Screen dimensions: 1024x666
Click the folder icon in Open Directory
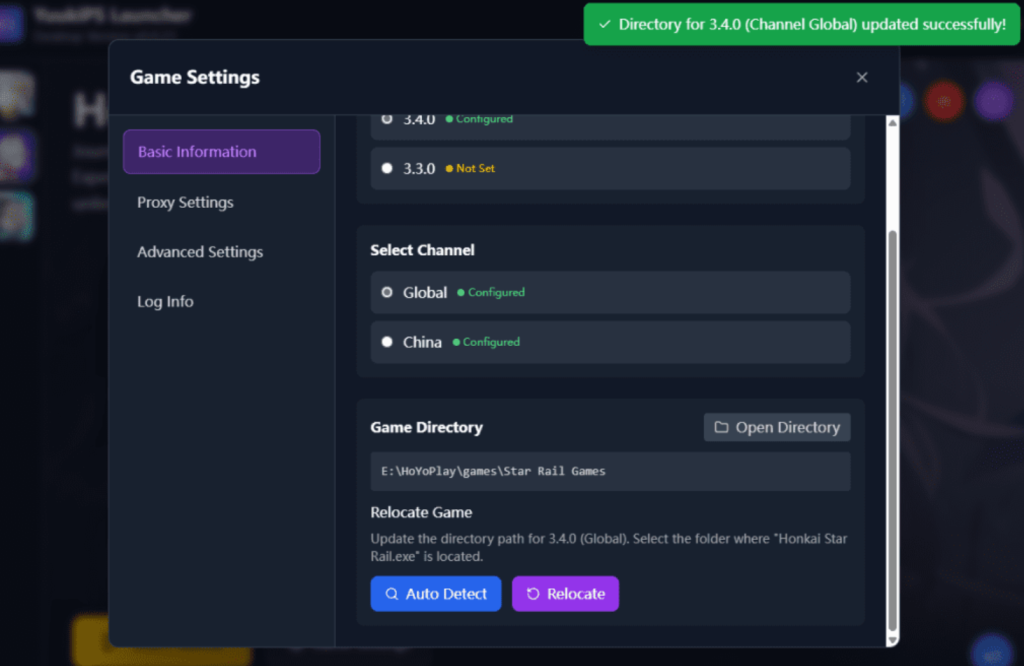pos(721,428)
